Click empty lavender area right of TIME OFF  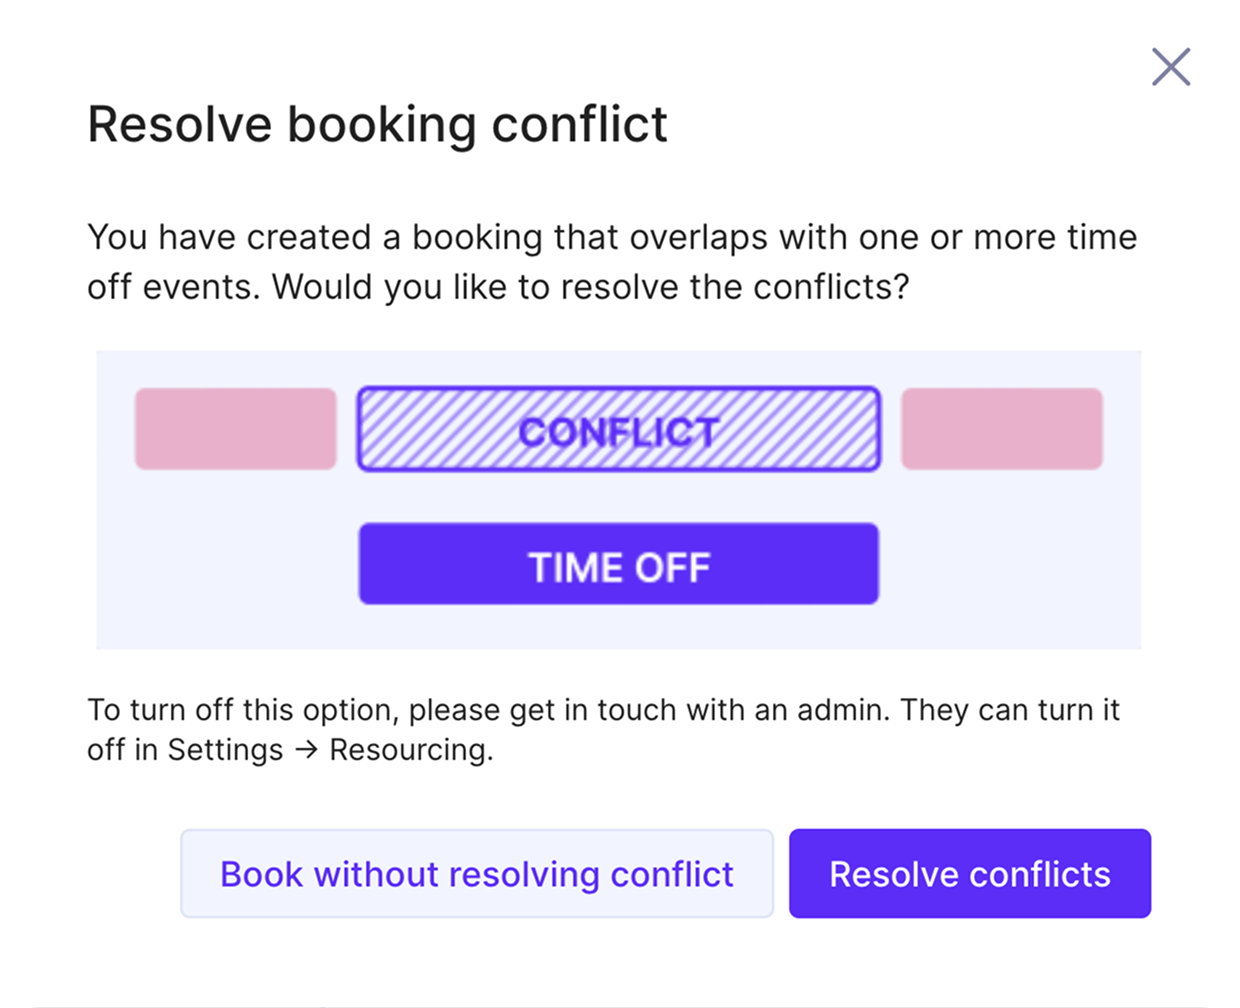(1010, 565)
